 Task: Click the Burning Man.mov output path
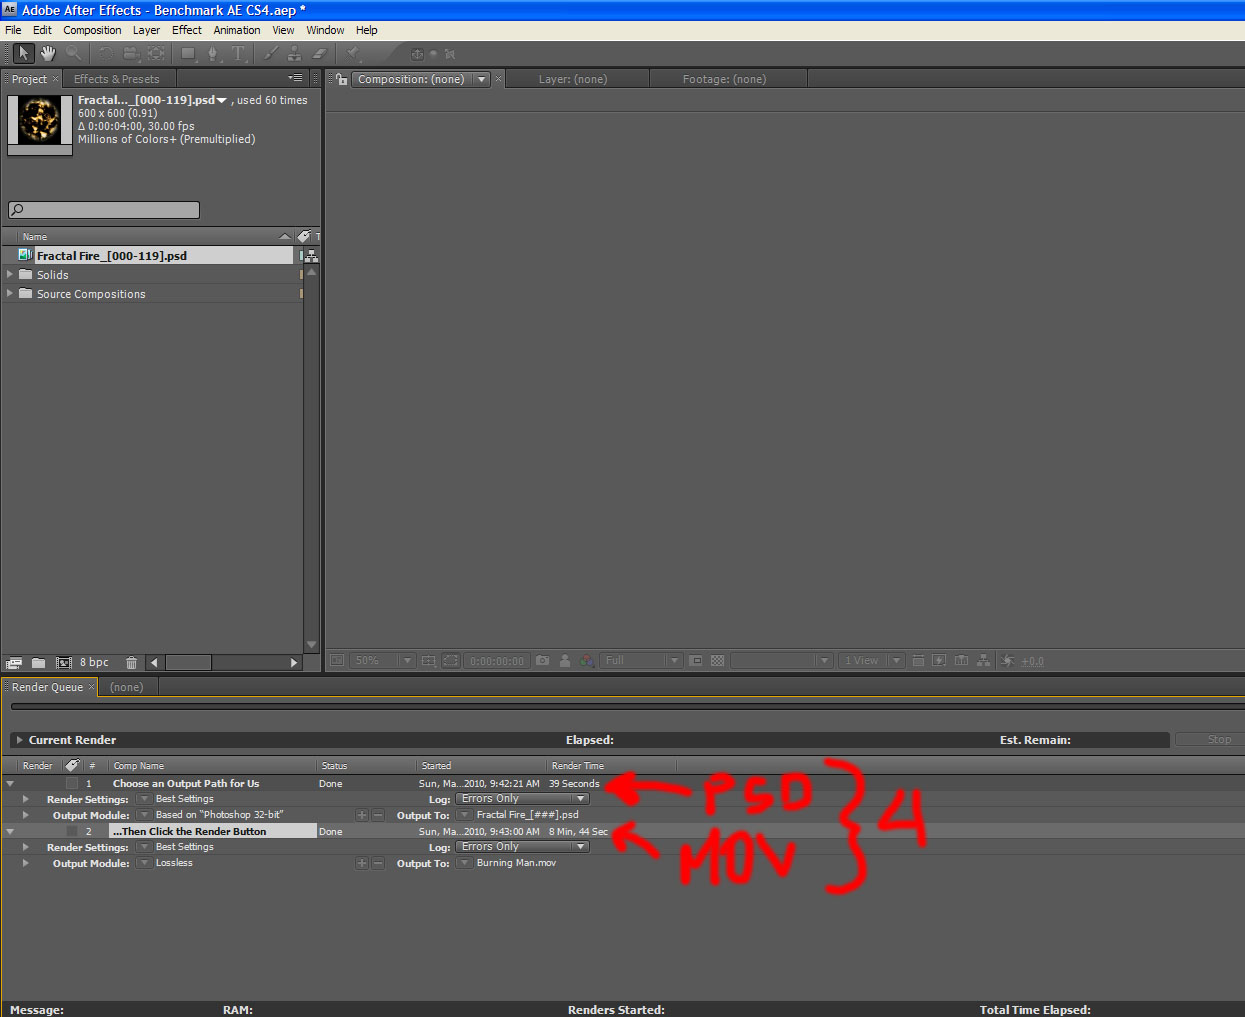coord(516,863)
